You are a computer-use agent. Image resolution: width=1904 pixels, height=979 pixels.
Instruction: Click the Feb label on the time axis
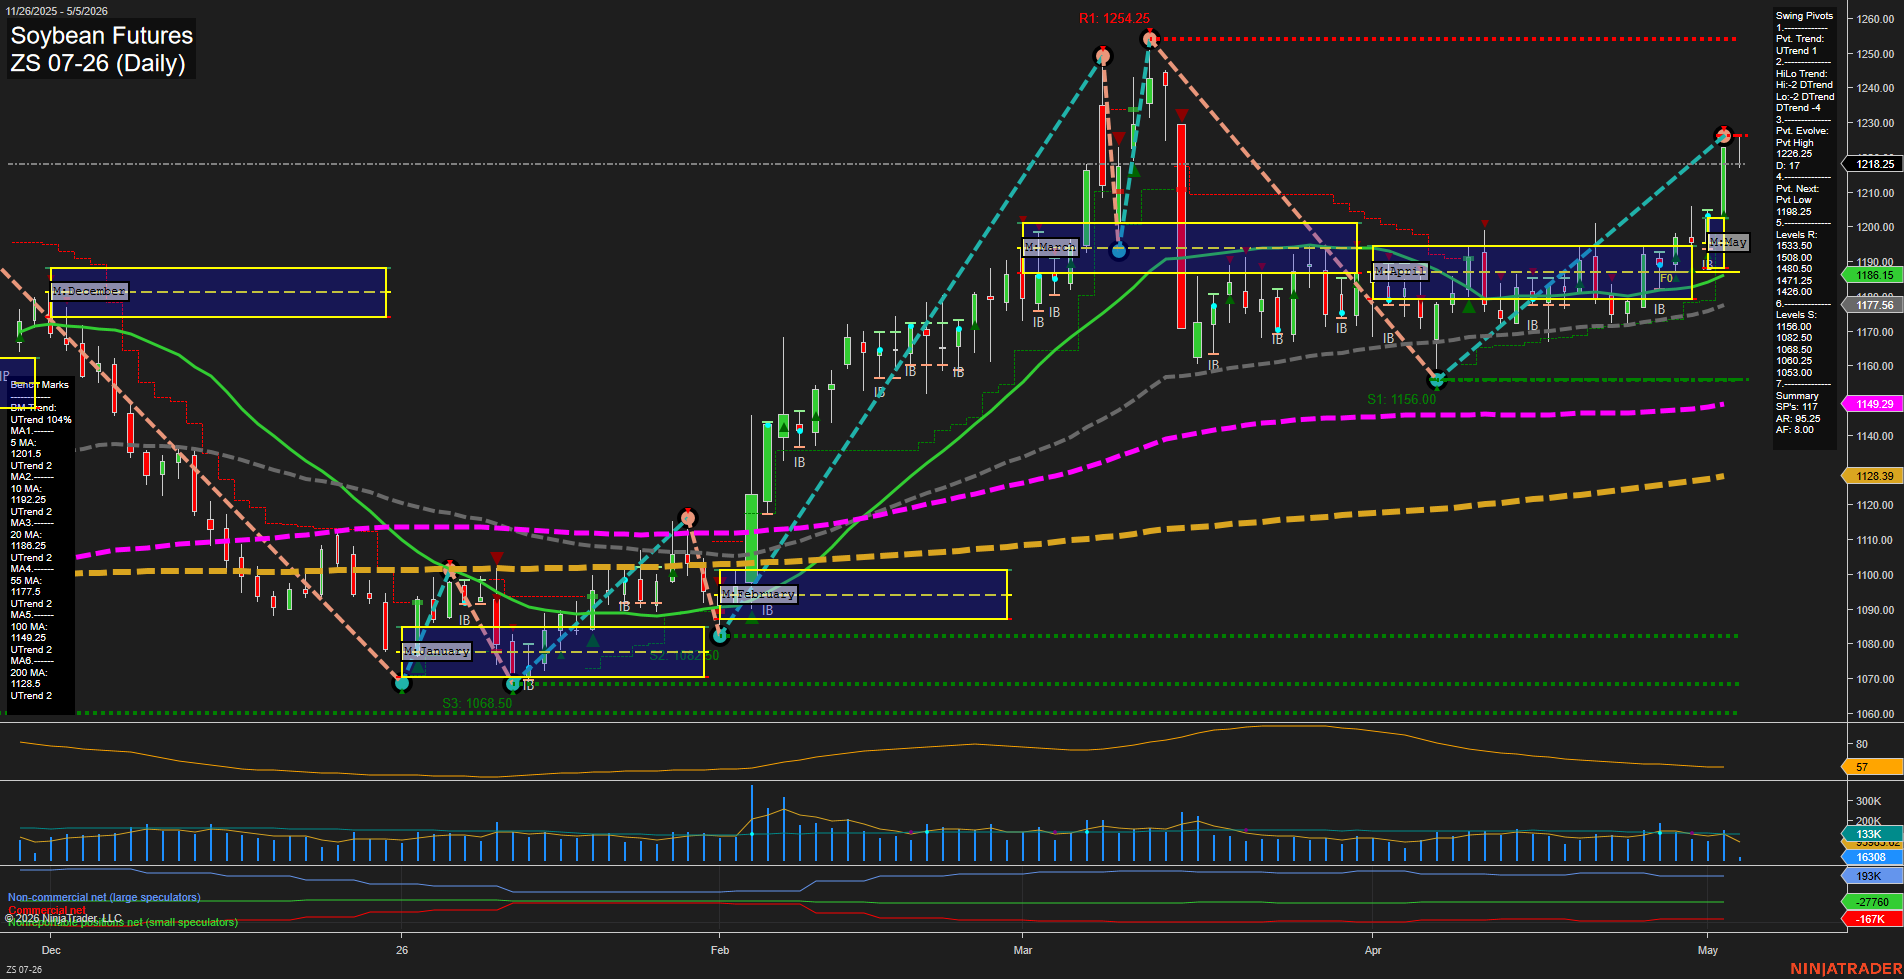(x=720, y=950)
